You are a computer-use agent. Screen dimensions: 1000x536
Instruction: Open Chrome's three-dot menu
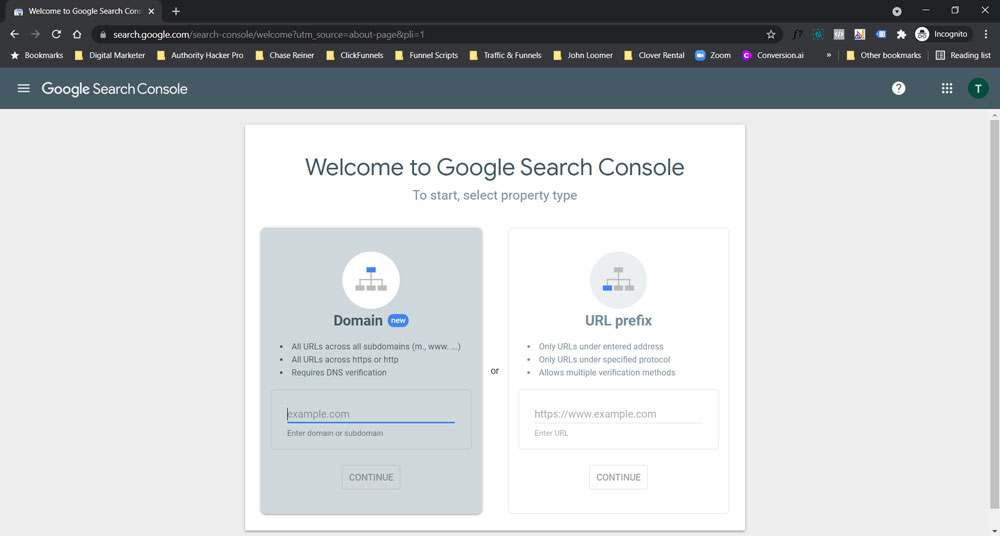[x=985, y=34]
